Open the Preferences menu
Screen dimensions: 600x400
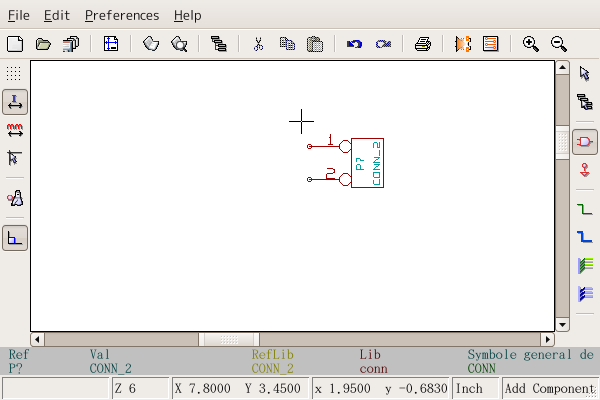coord(121,15)
